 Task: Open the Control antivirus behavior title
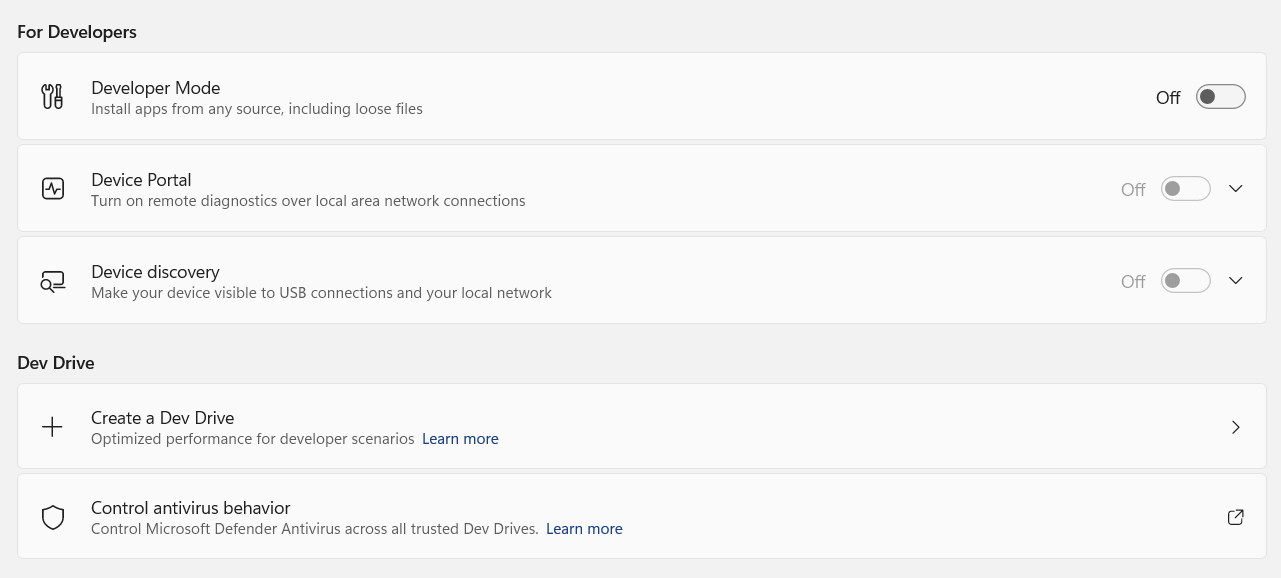tap(191, 508)
